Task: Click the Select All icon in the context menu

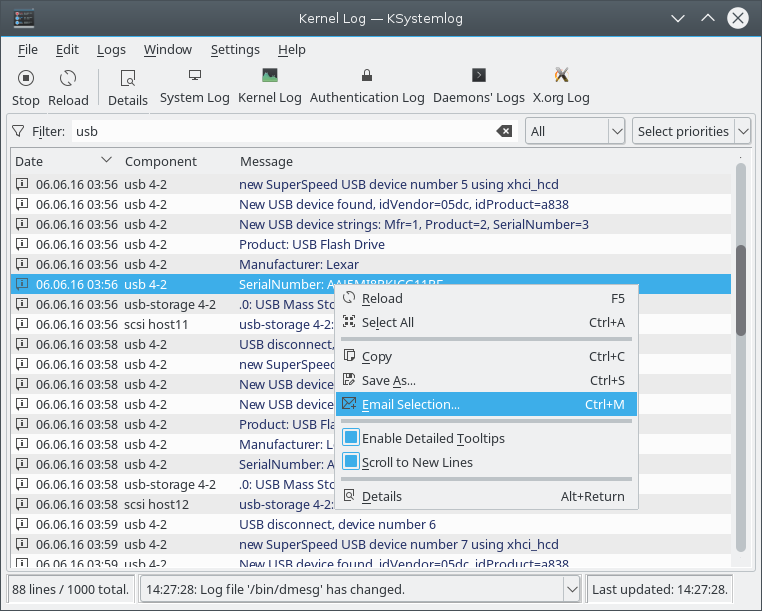Action: point(349,321)
